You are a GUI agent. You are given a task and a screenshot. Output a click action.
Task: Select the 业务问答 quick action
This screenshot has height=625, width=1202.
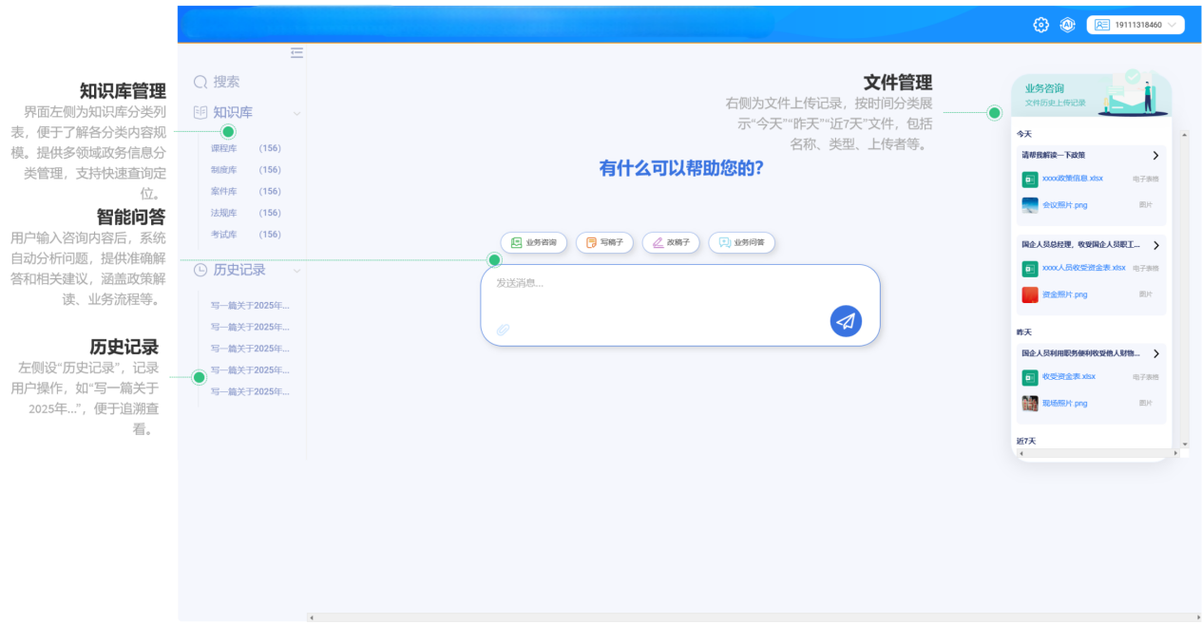[x=742, y=243]
